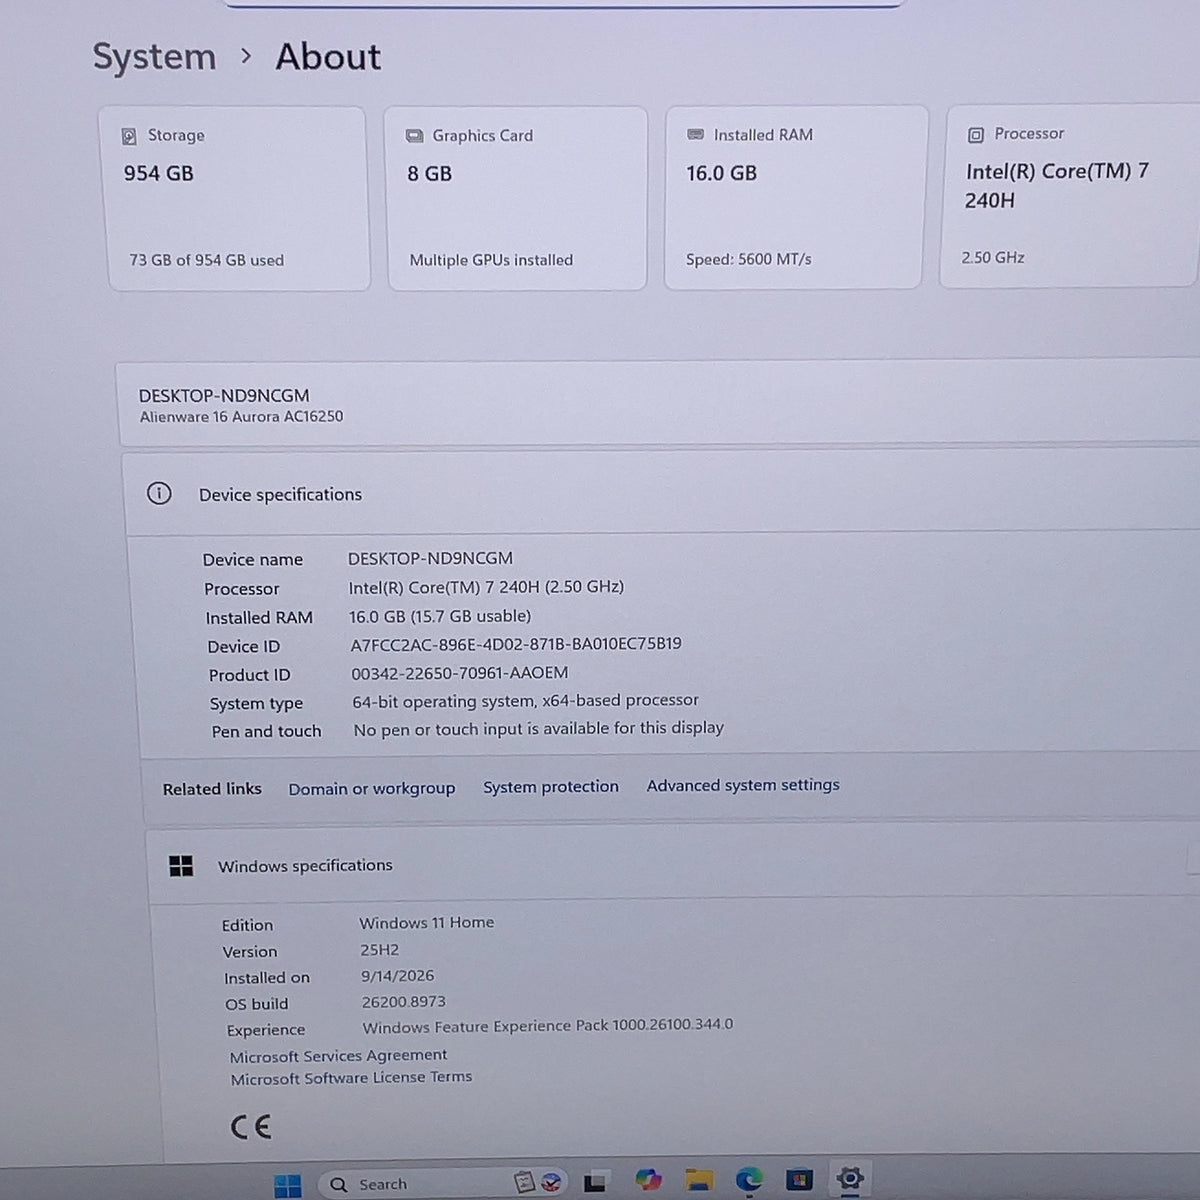Click the About page title

tap(328, 57)
